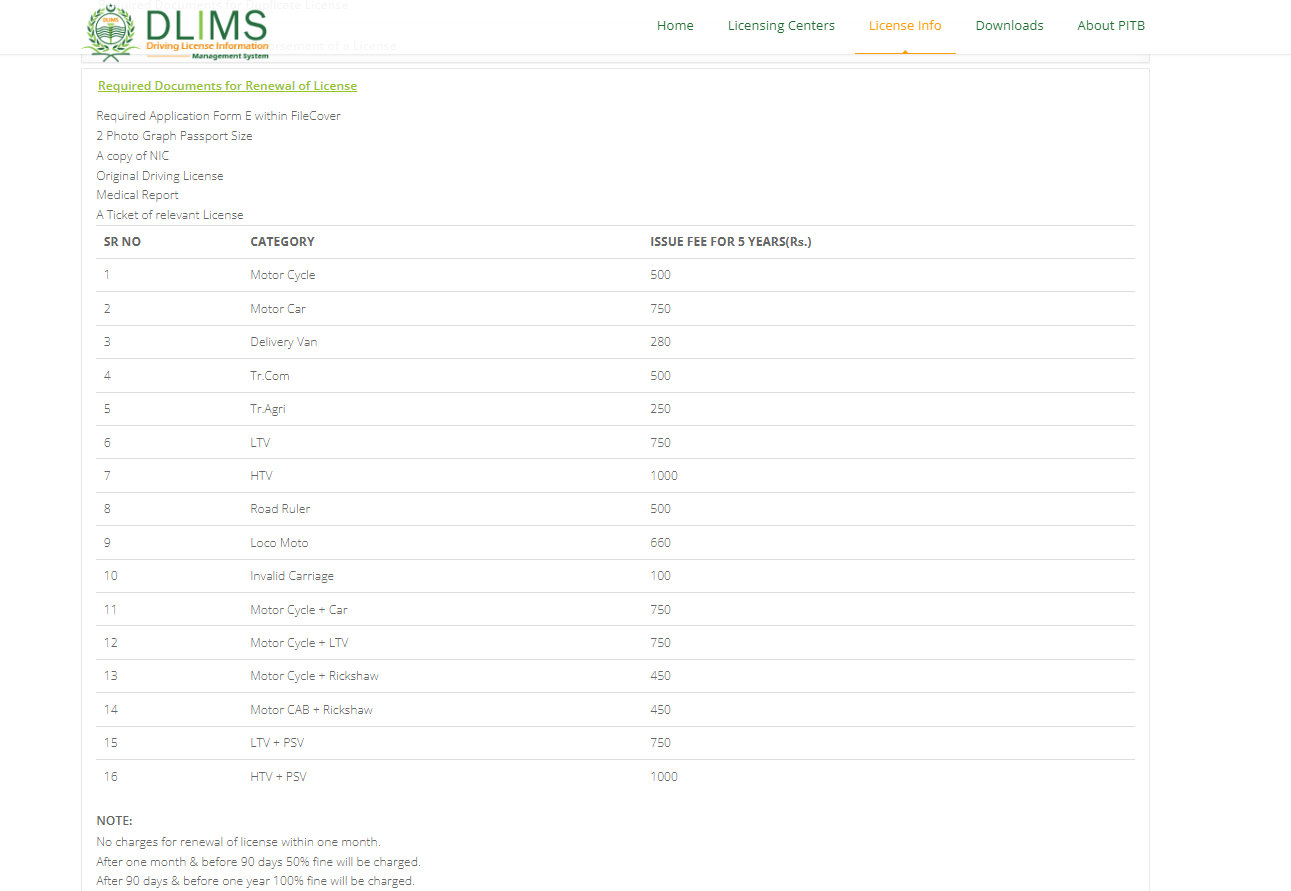Click the 450 fee for Motor CAB + Rickshaw

pos(660,710)
